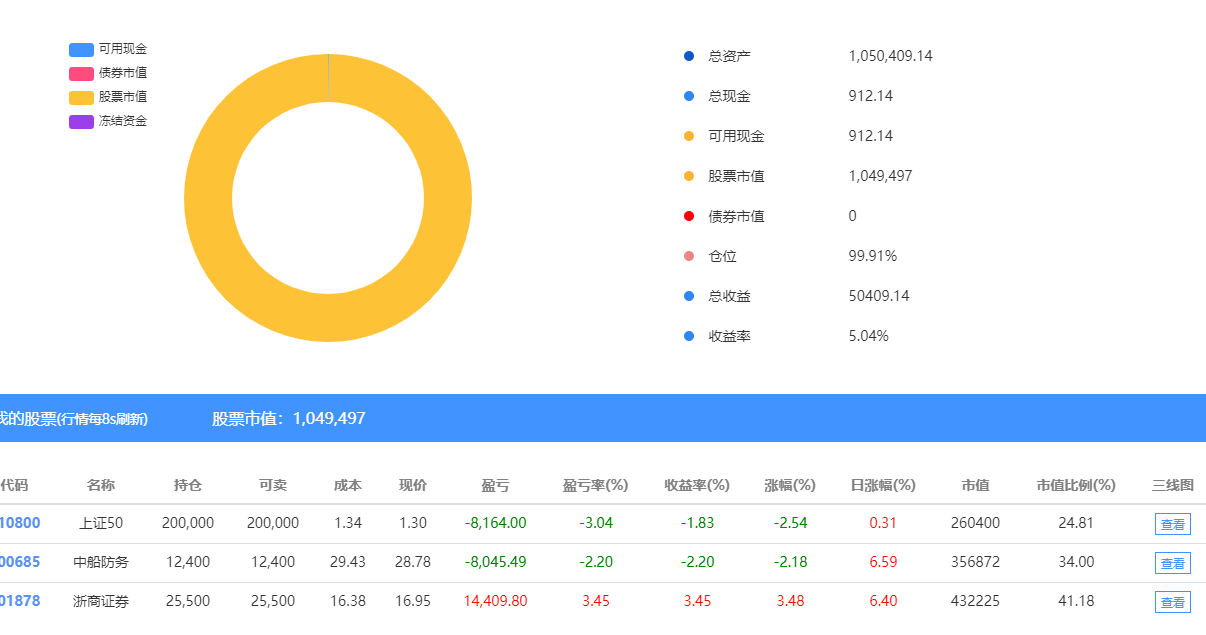1206x635 pixels.
Task: Click the 市值比例(%) column header
Action: point(1075,485)
